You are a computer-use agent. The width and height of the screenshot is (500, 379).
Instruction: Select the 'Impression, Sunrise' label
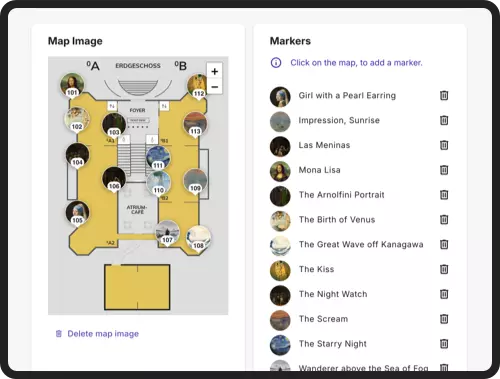339,120
